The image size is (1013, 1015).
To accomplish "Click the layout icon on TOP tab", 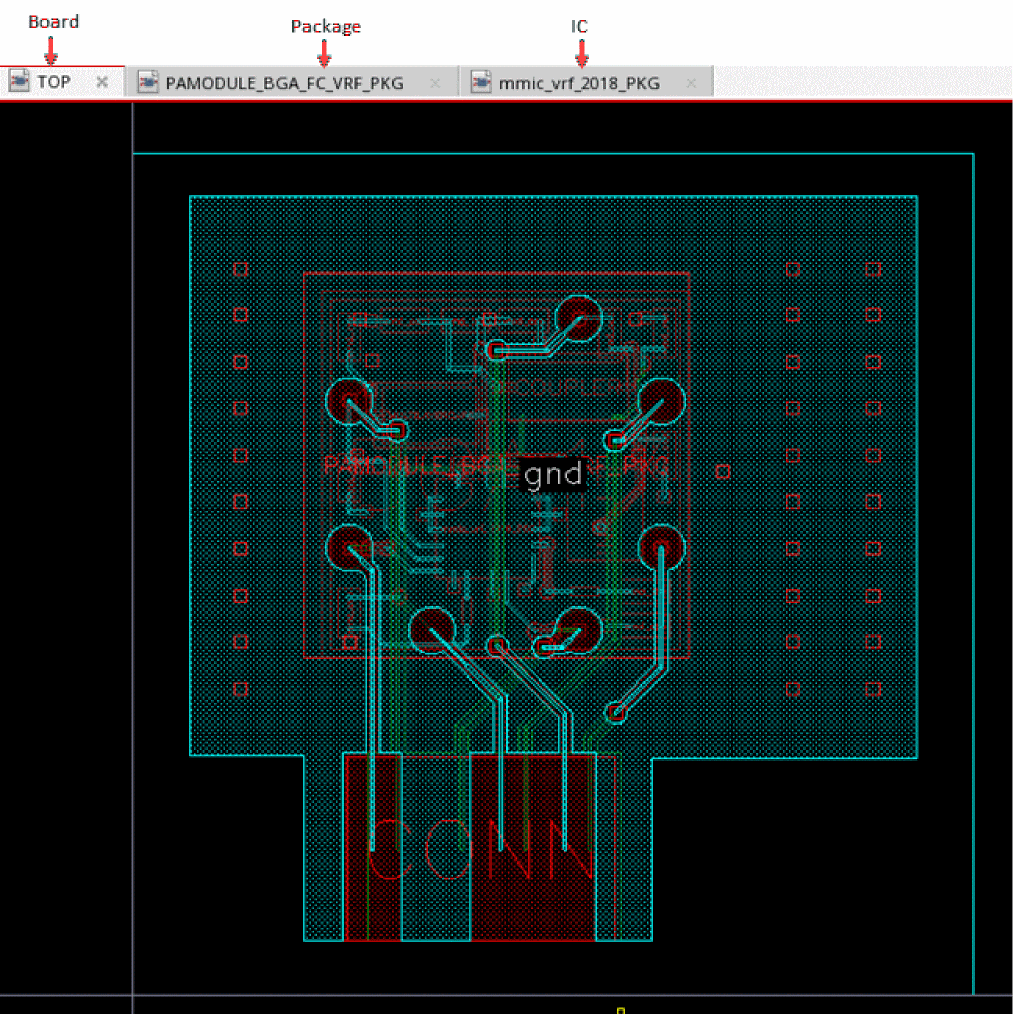I will pyautogui.click(x=19, y=82).
